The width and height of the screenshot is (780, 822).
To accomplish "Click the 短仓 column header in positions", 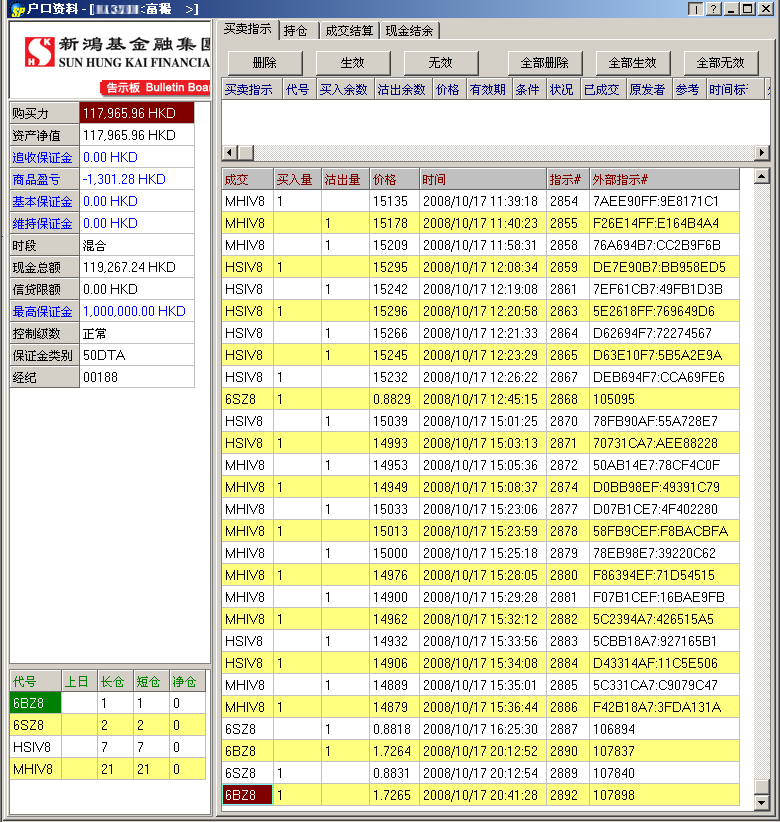I will point(150,681).
